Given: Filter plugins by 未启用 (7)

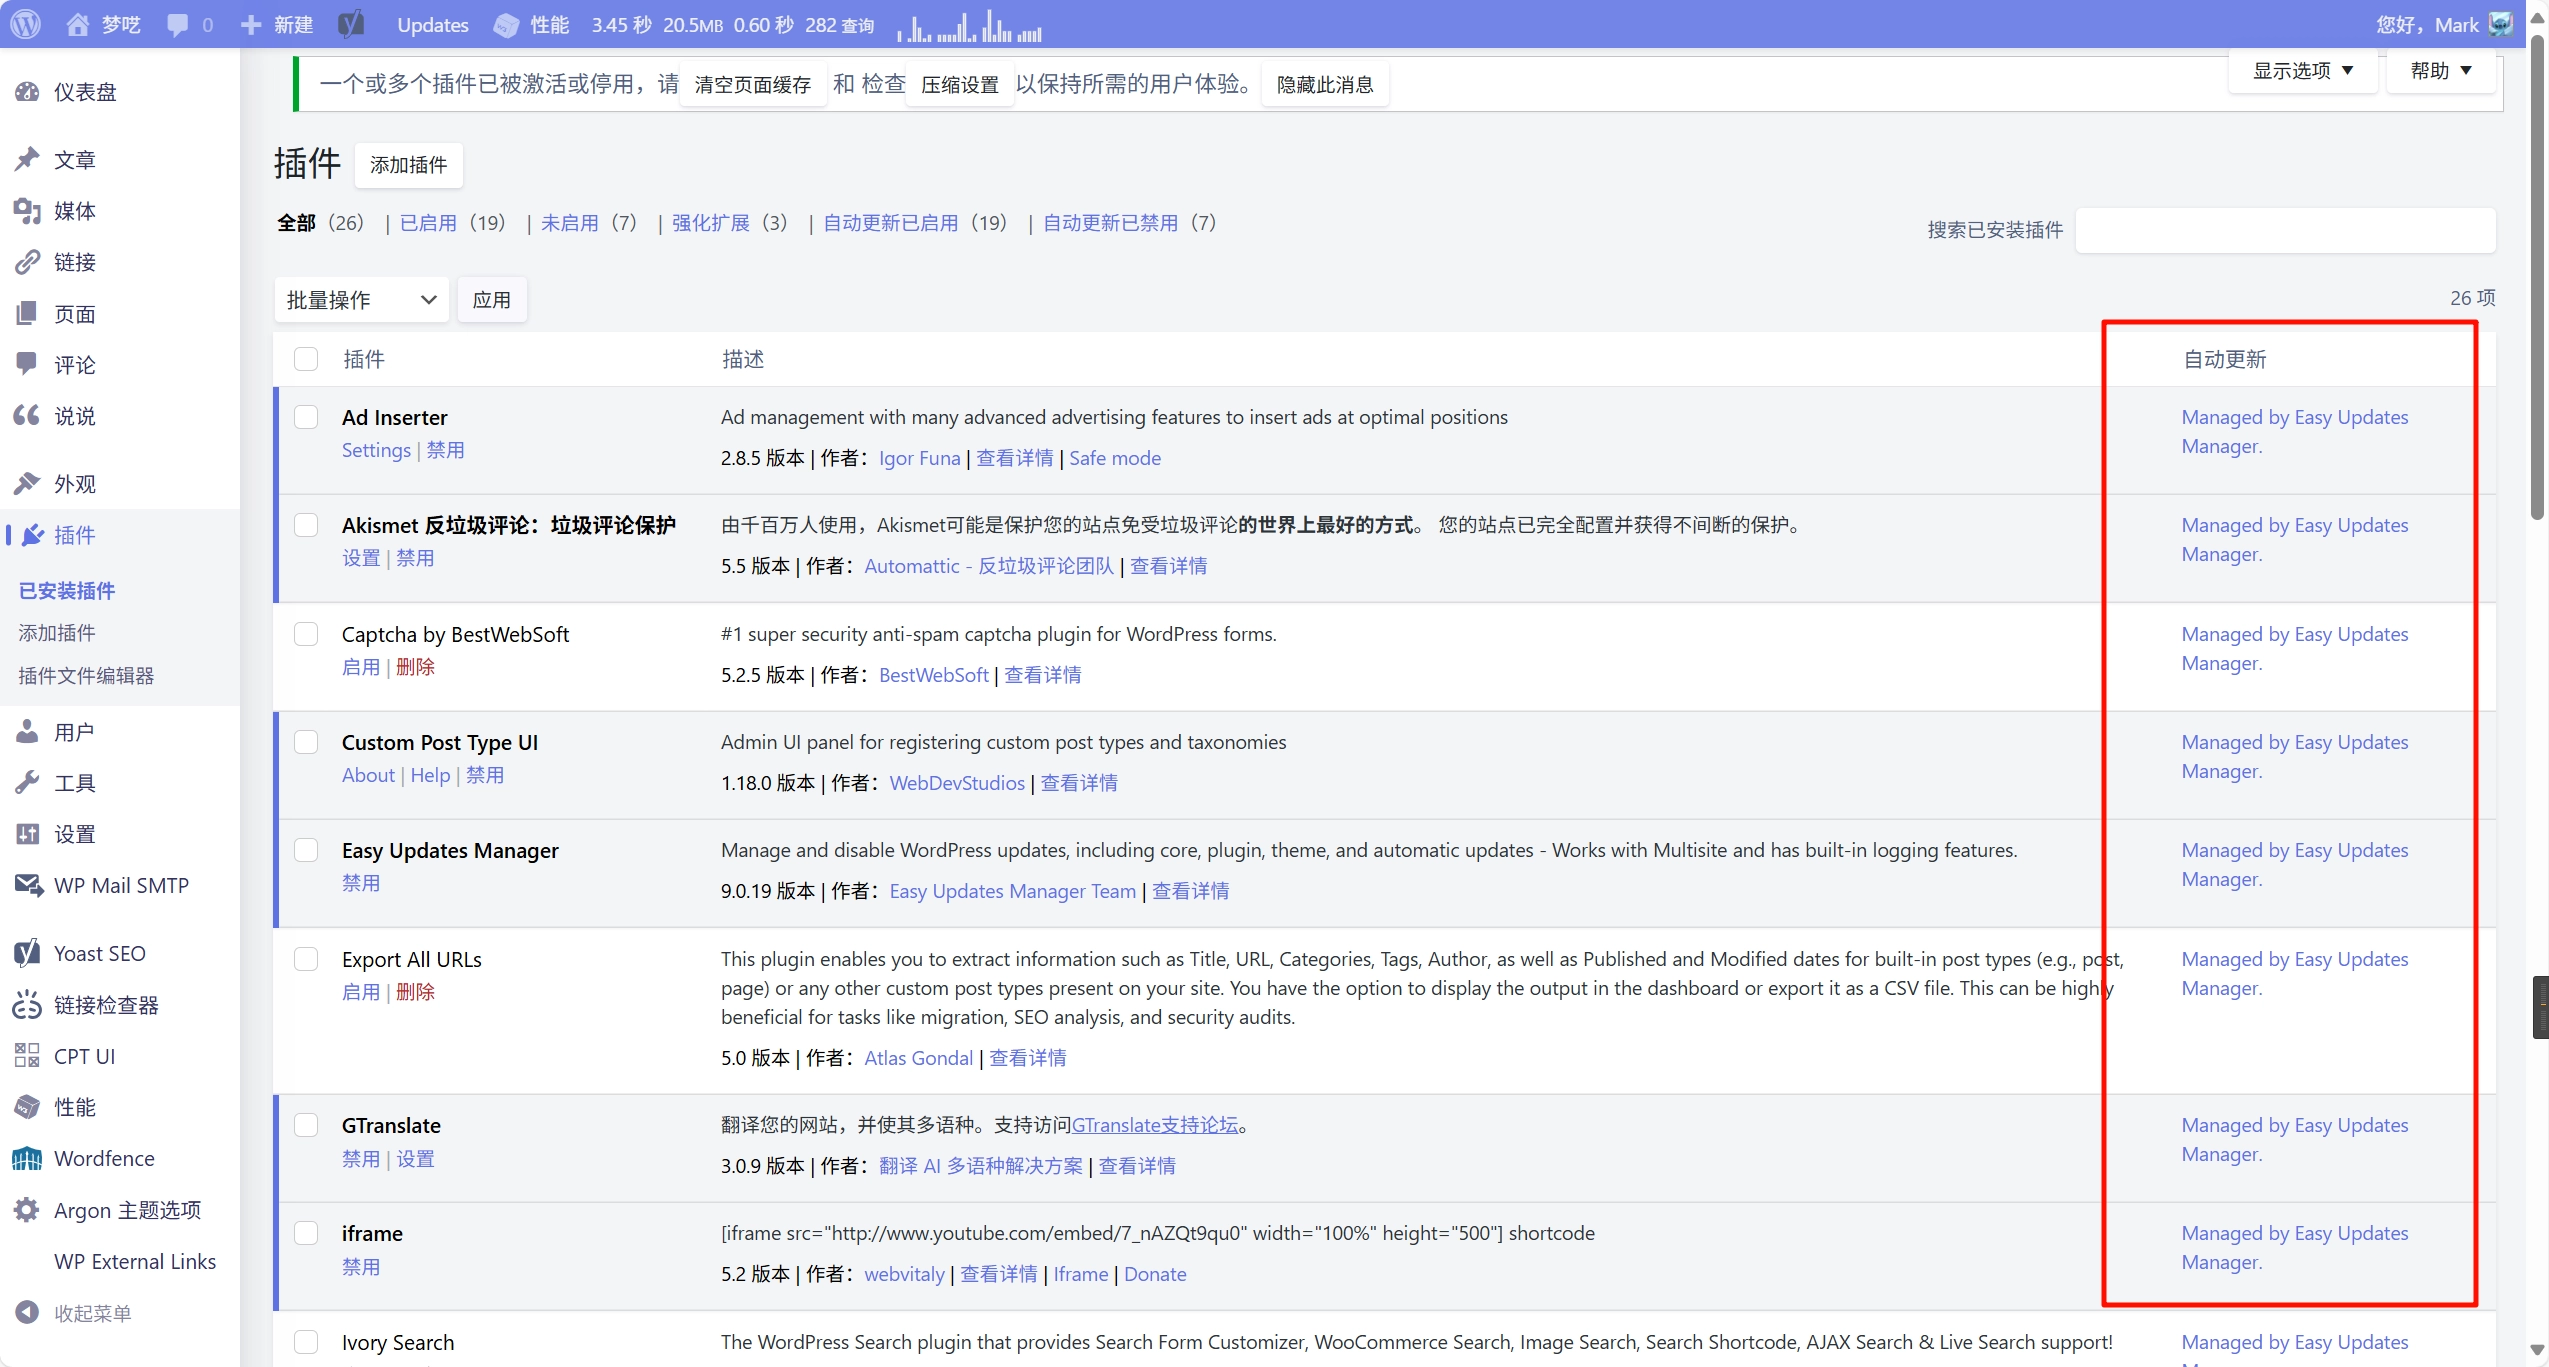Looking at the screenshot, I should 588,222.
